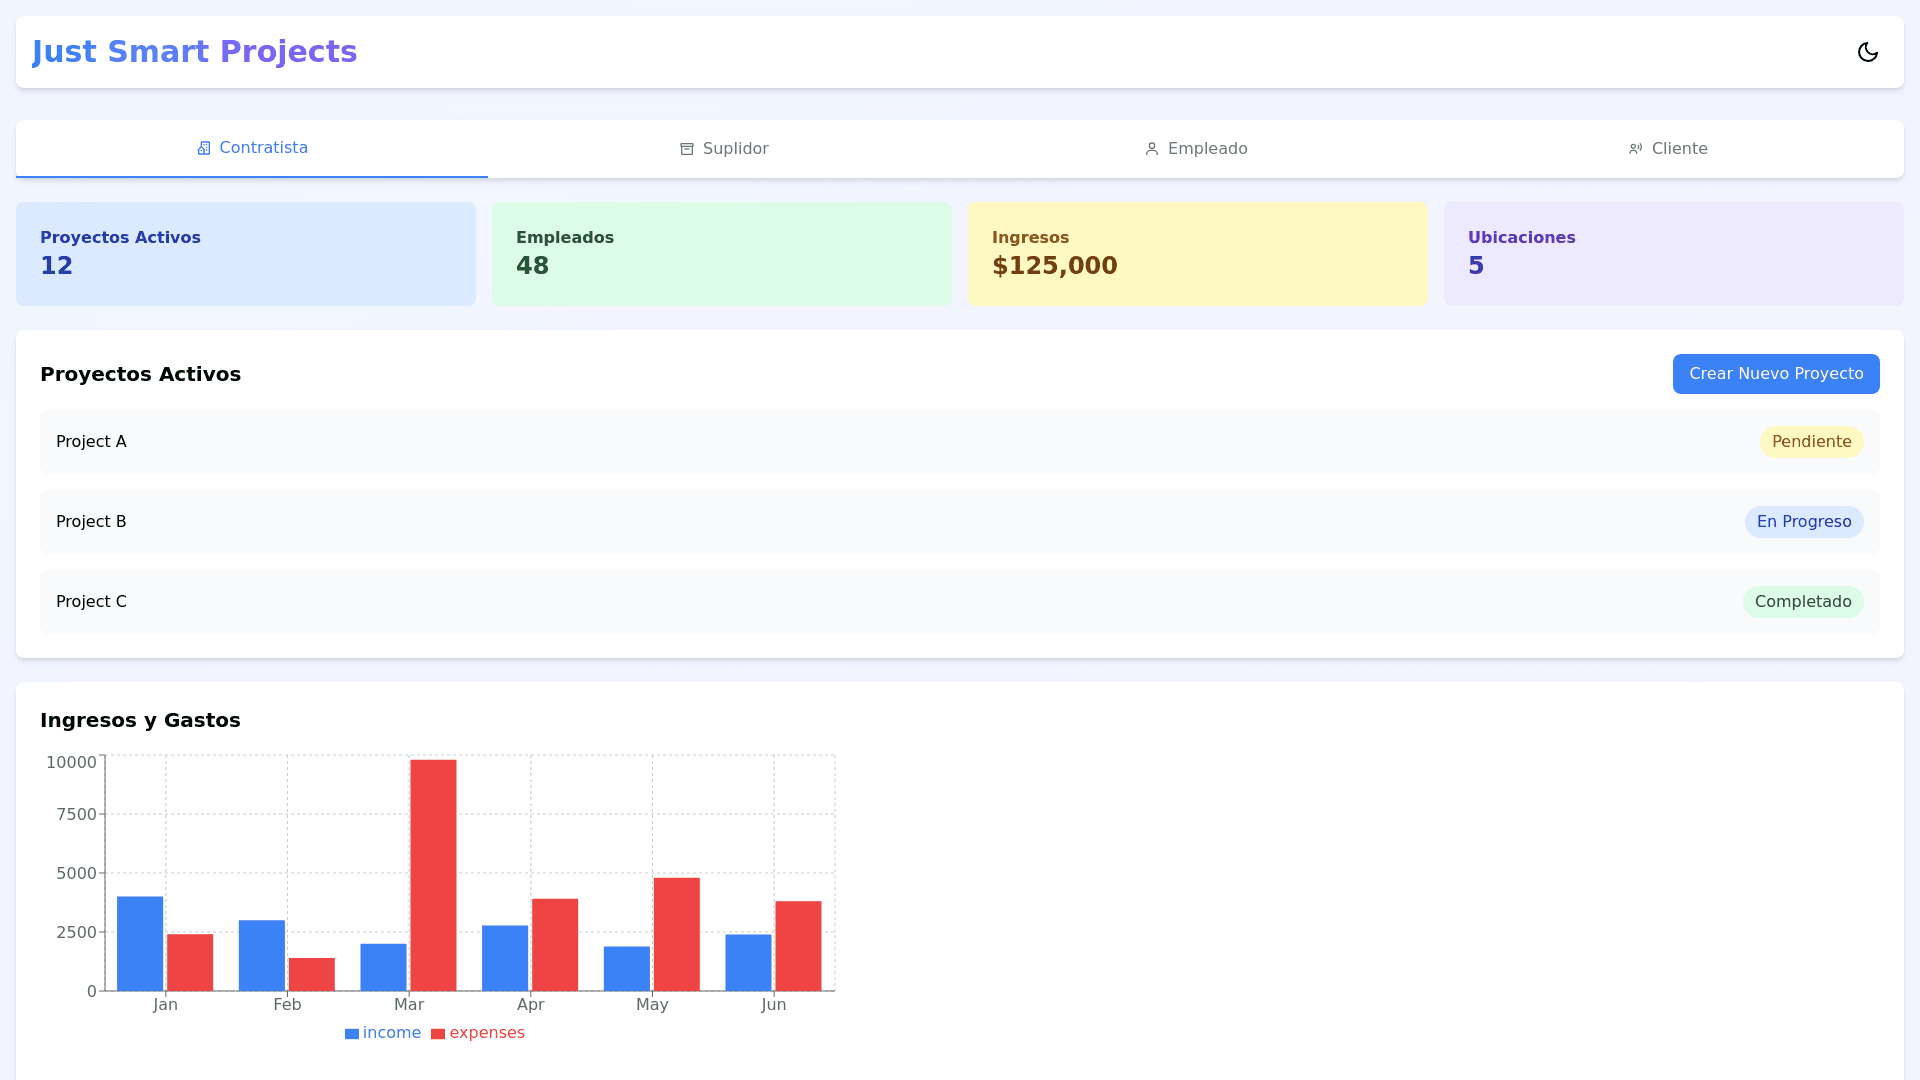Open the Cliente tab
The width and height of the screenshot is (1920, 1080).
pyautogui.click(x=1679, y=149)
